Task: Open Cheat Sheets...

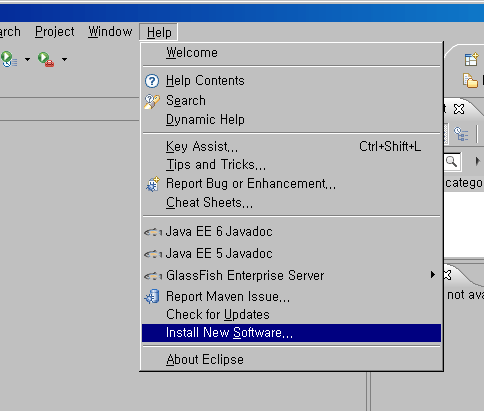Action: click(x=291, y=203)
